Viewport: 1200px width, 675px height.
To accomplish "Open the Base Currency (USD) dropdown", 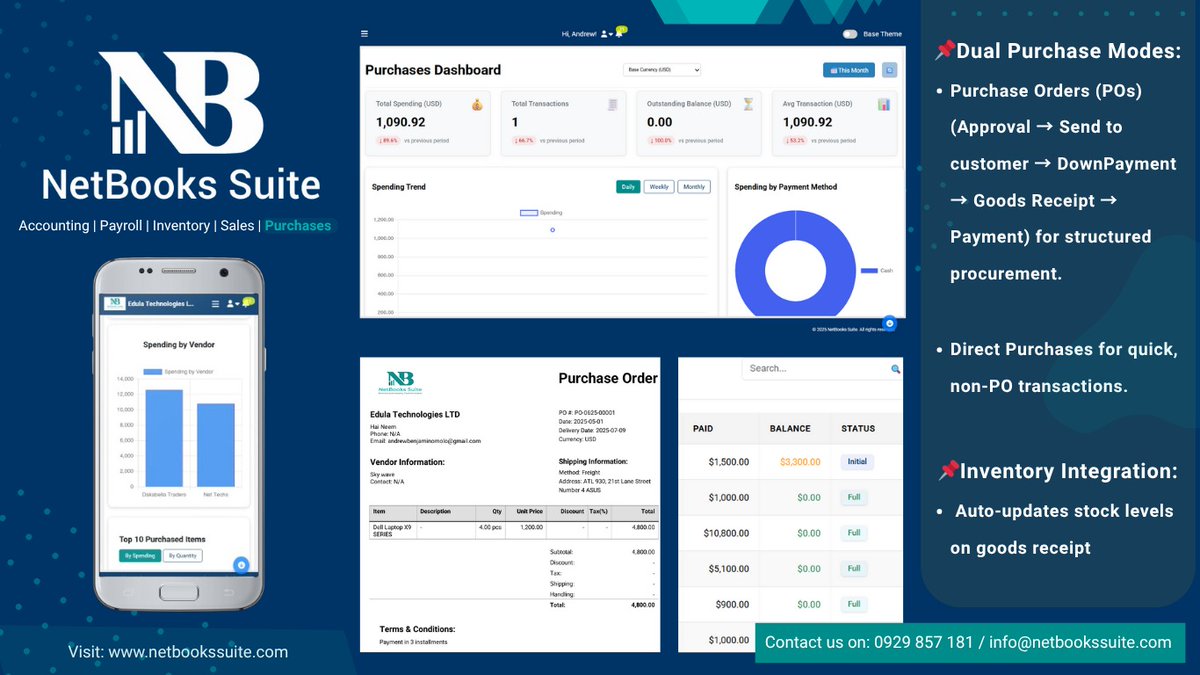I will click(x=662, y=70).
